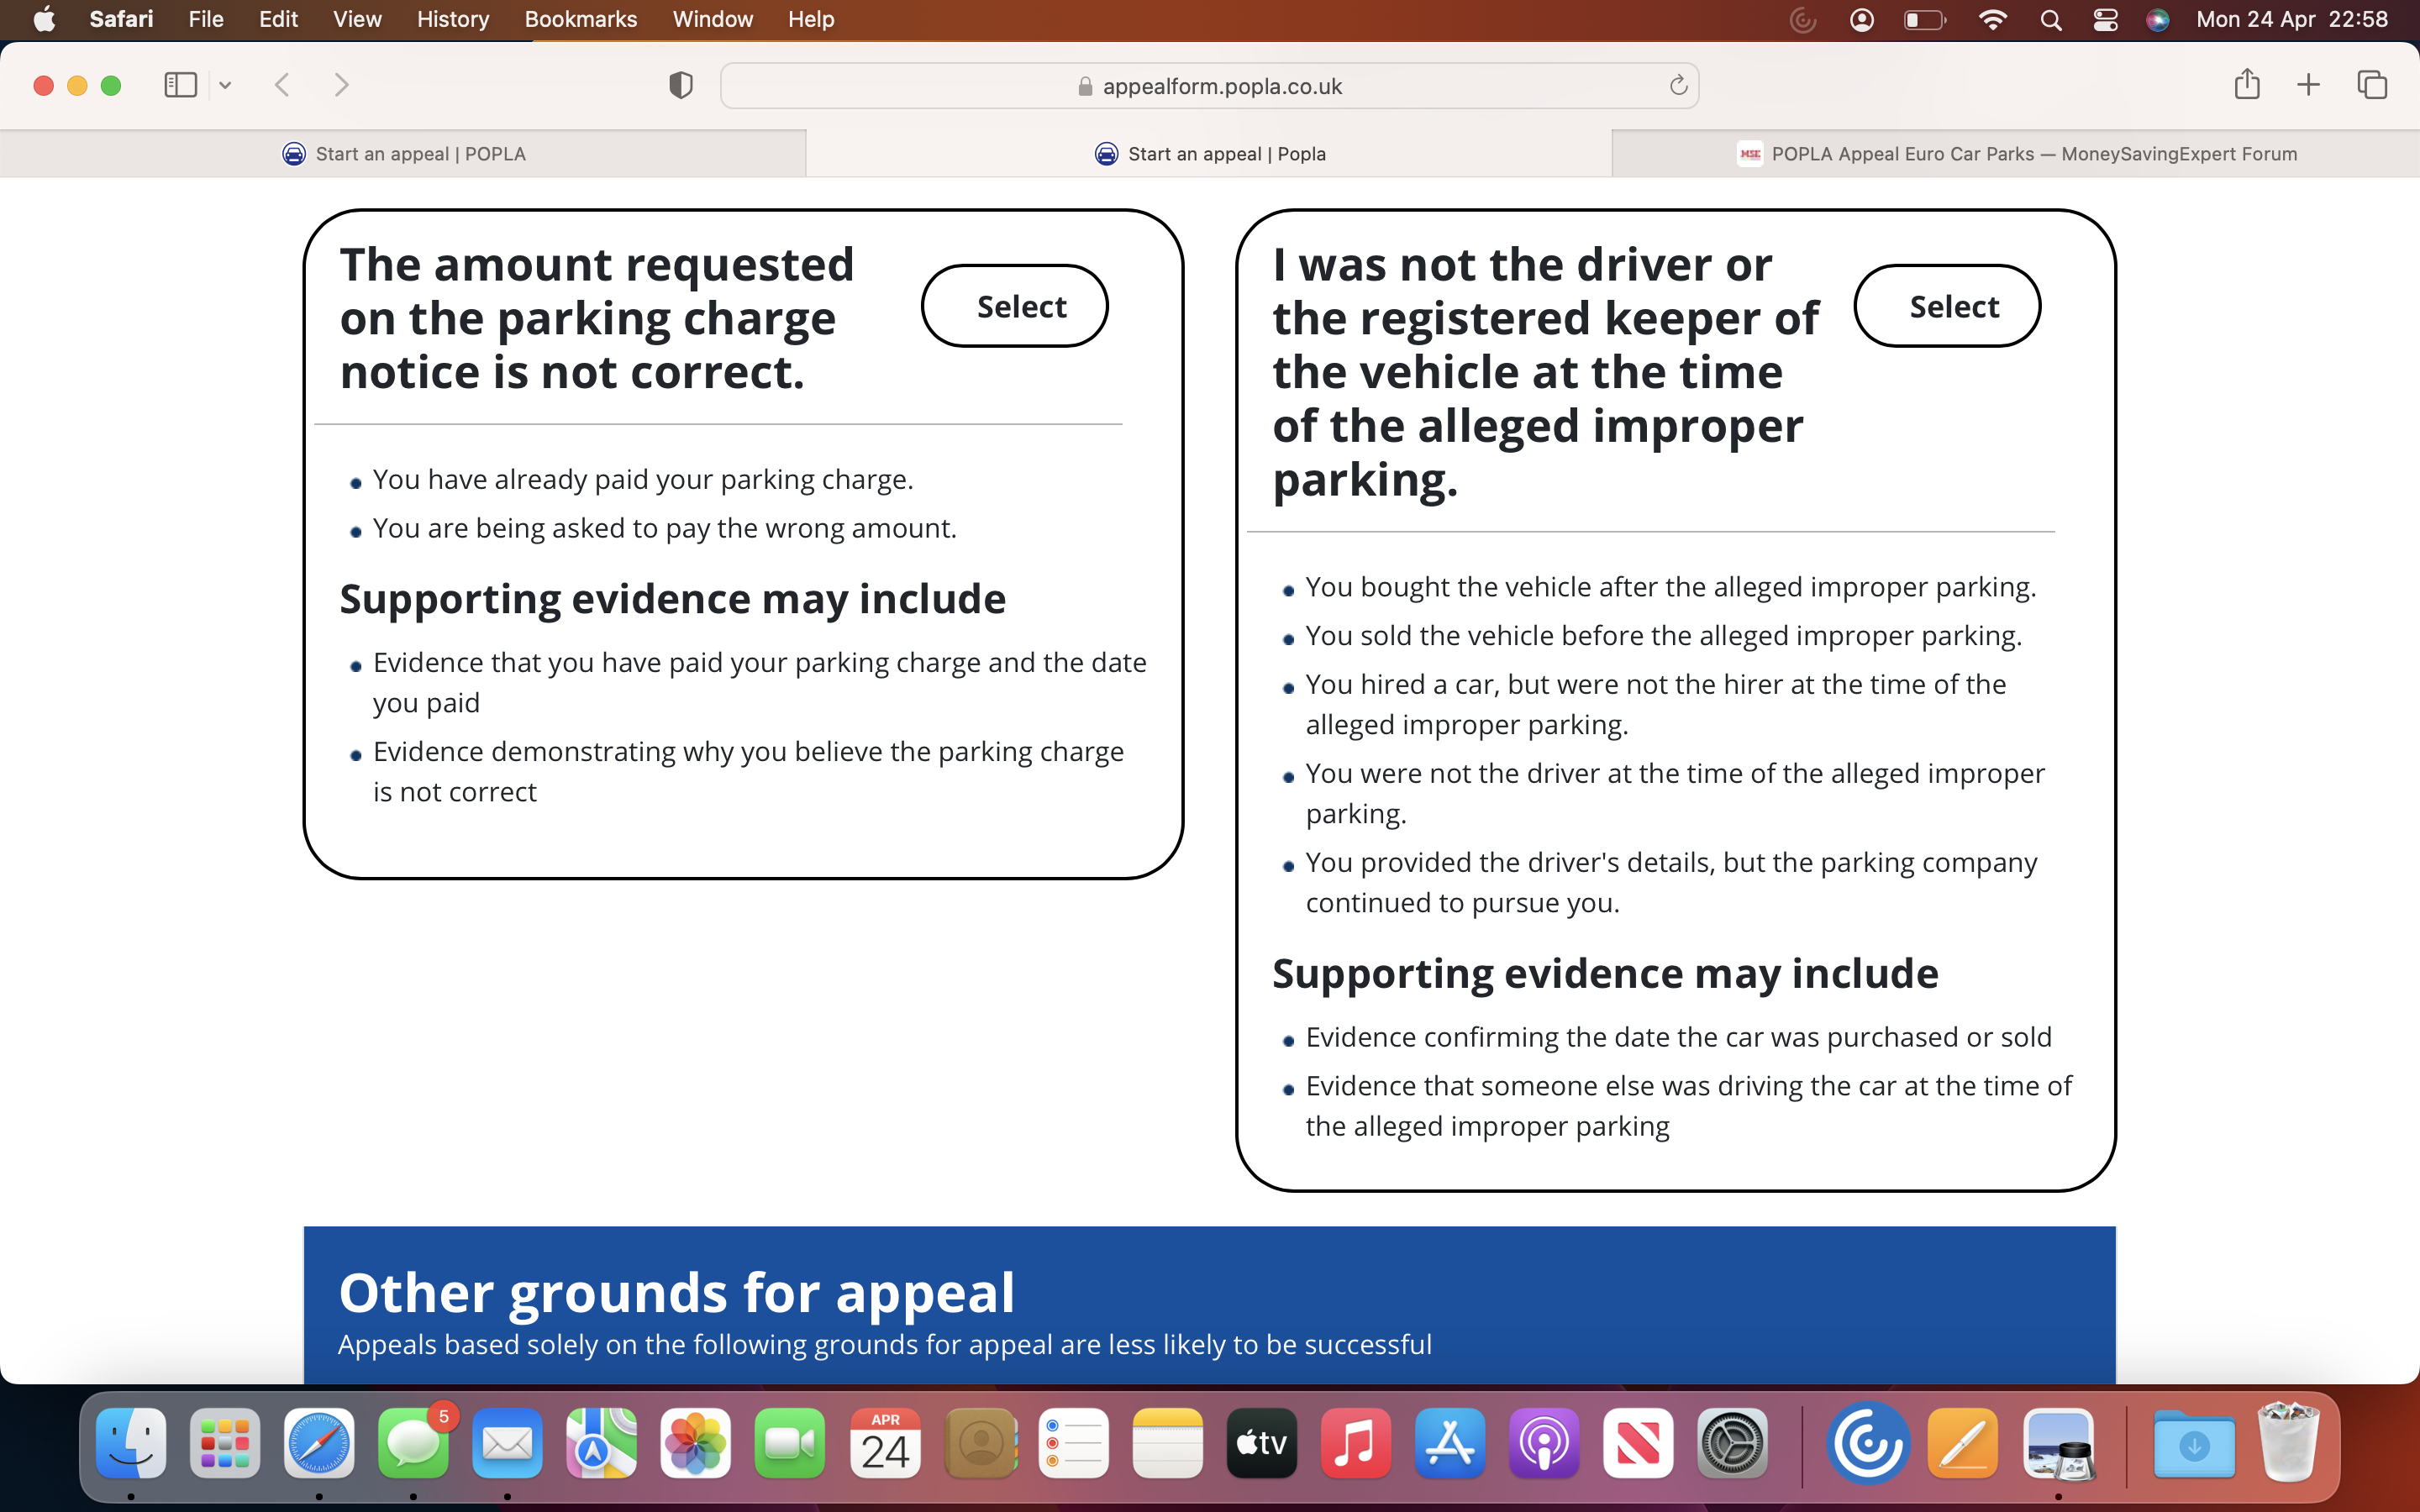Open Spotlight search from the menu bar
Screen dimensions: 2420x1512
point(2050,19)
